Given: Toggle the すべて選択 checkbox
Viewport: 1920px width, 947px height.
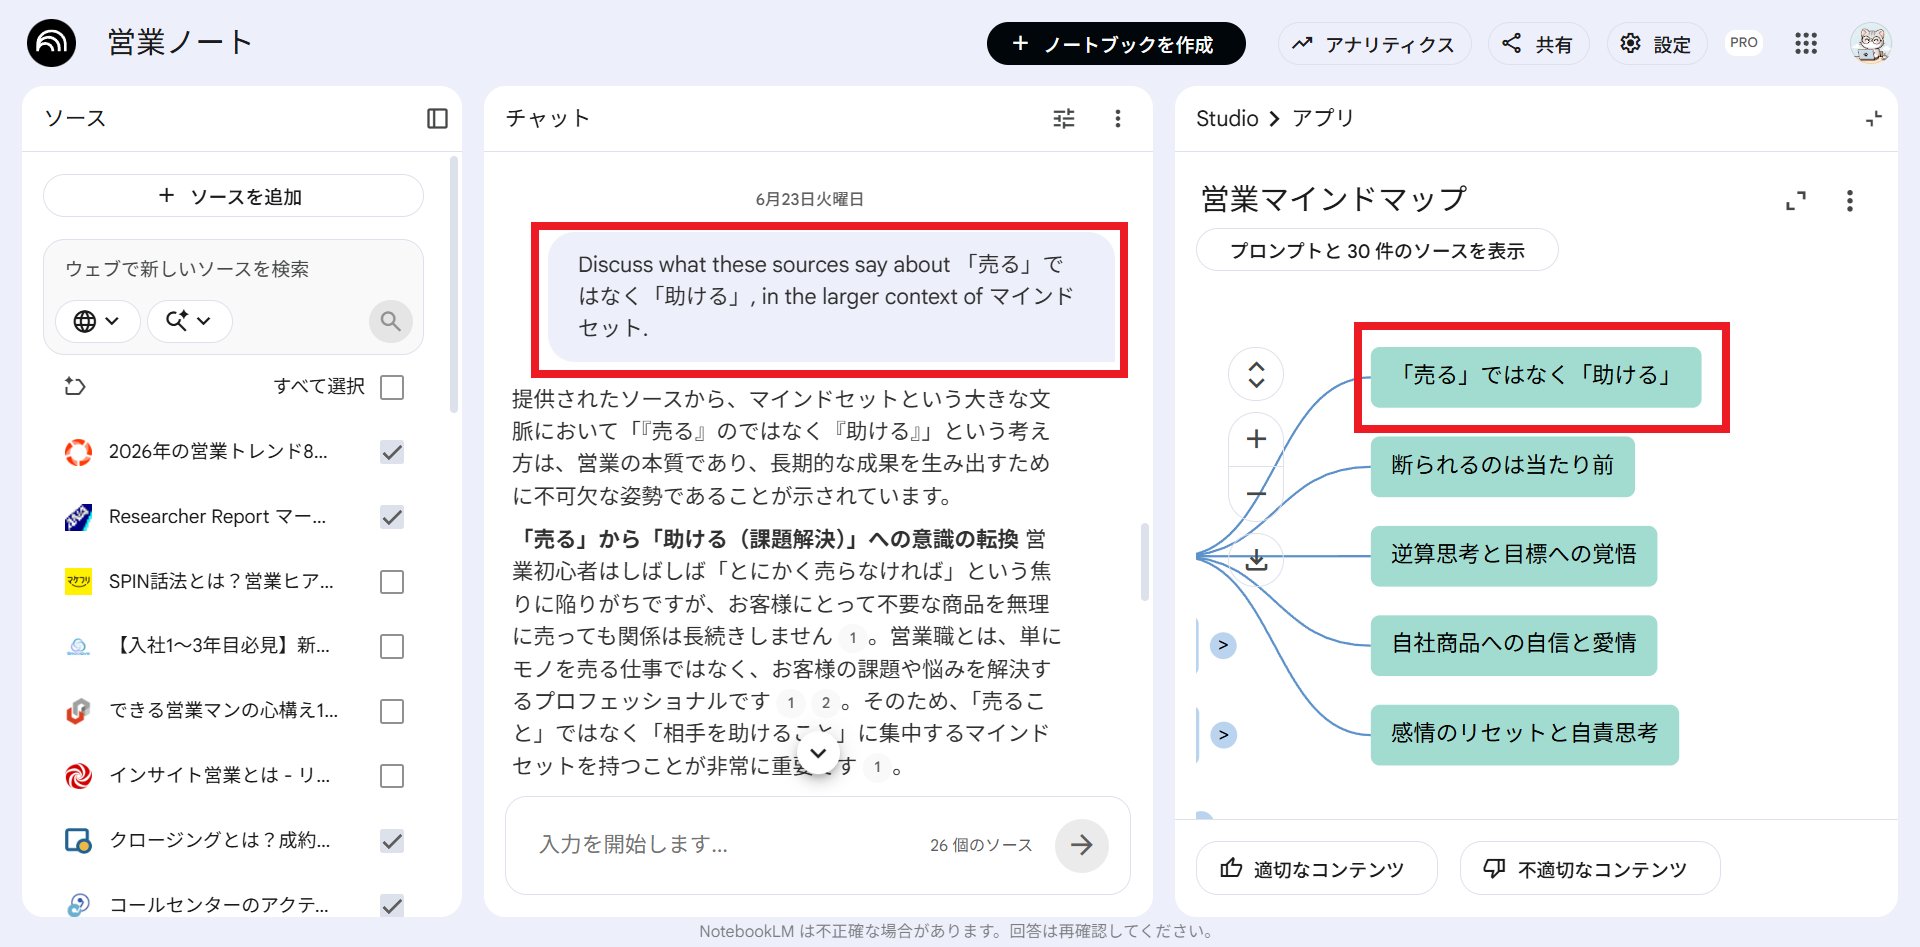Looking at the screenshot, I should (392, 387).
